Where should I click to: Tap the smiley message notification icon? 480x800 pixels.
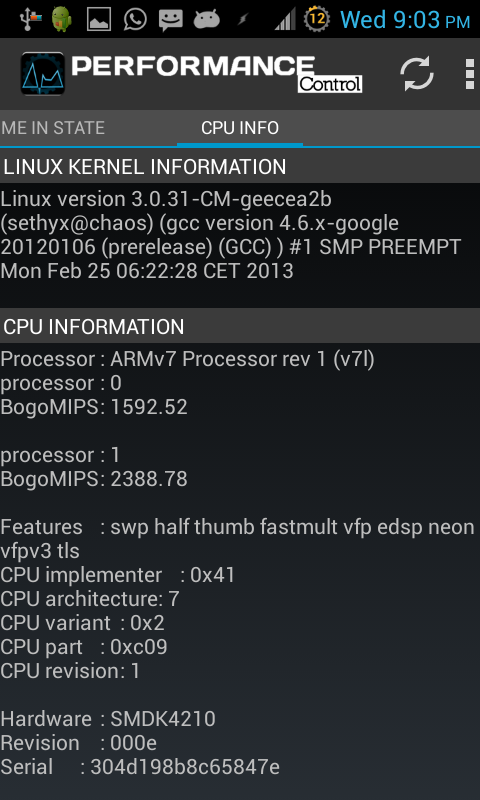(170, 19)
